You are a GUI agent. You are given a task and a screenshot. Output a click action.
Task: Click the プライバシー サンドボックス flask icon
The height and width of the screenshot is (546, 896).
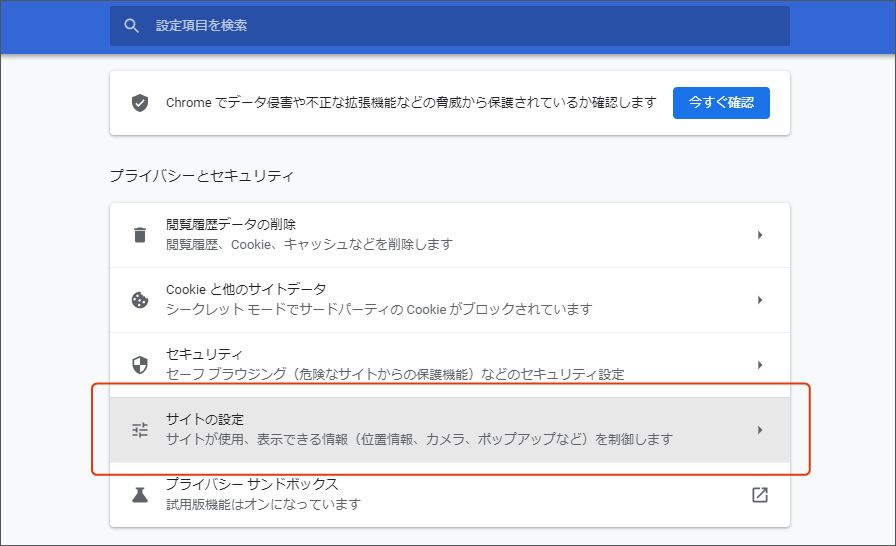[x=140, y=495]
